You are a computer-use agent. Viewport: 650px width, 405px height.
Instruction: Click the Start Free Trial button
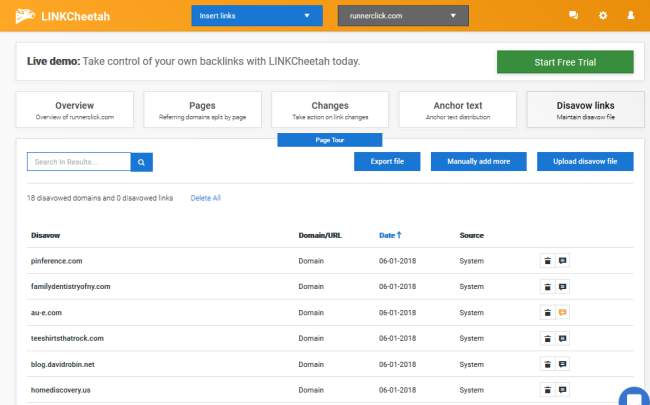(x=565, y=62)
